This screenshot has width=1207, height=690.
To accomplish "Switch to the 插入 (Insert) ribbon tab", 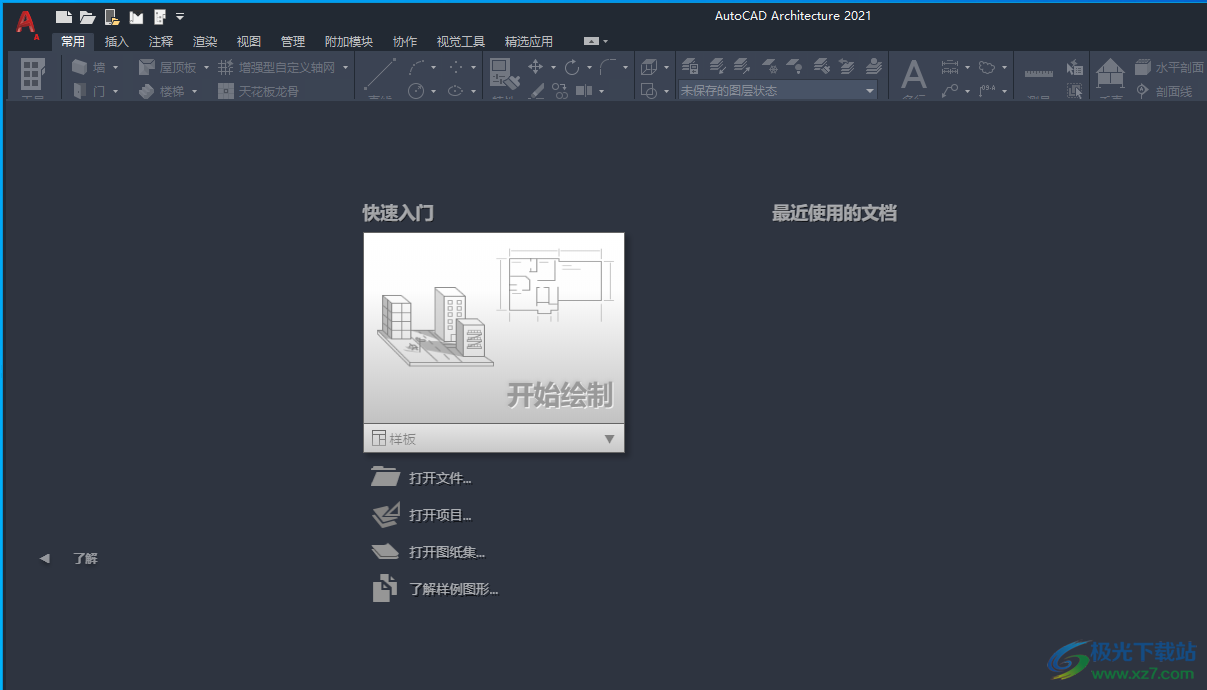I will [117, 41].
